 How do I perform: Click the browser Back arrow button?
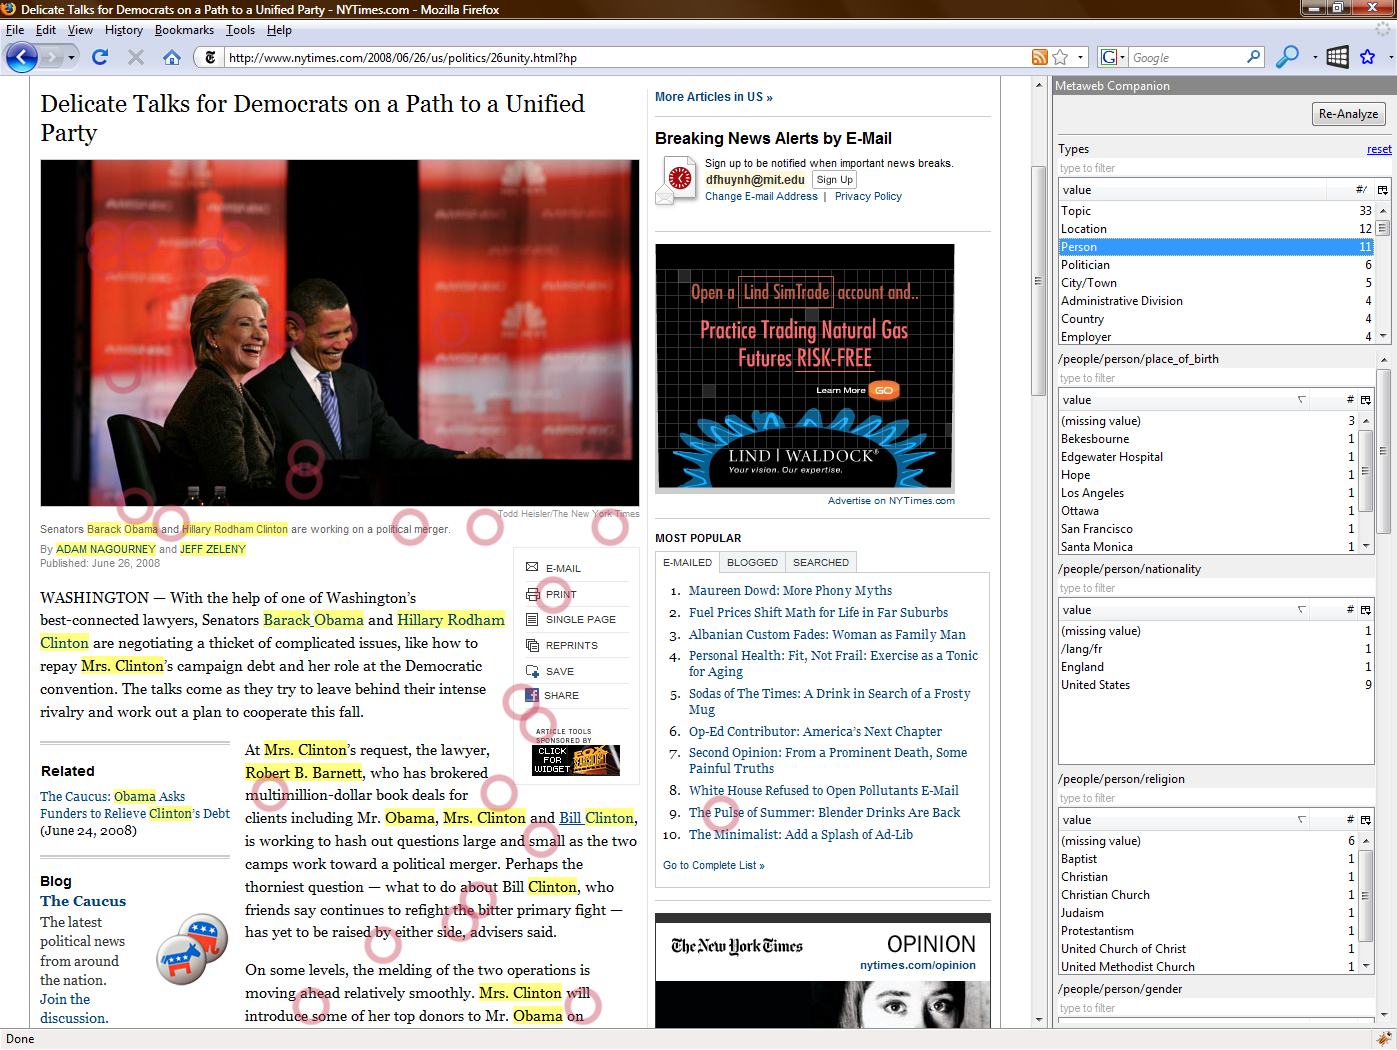22,57
